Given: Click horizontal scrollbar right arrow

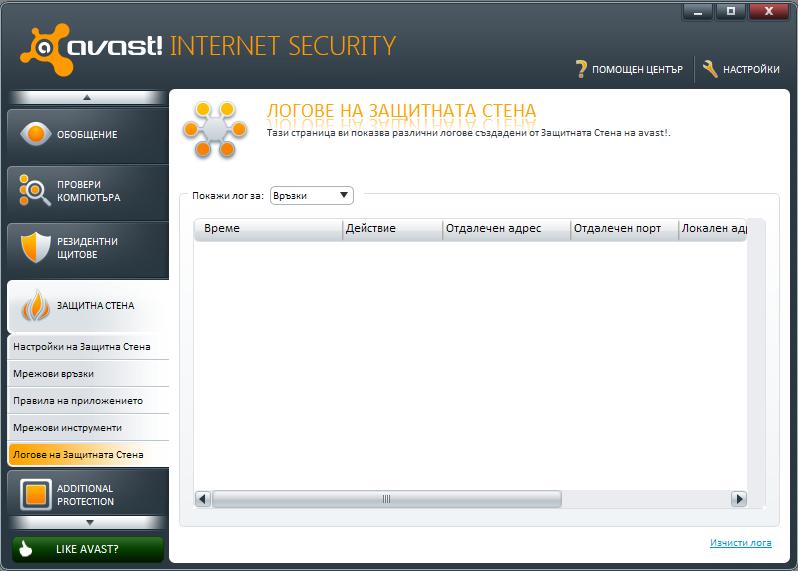Looking at the screenshot, I should coord(738,499).
